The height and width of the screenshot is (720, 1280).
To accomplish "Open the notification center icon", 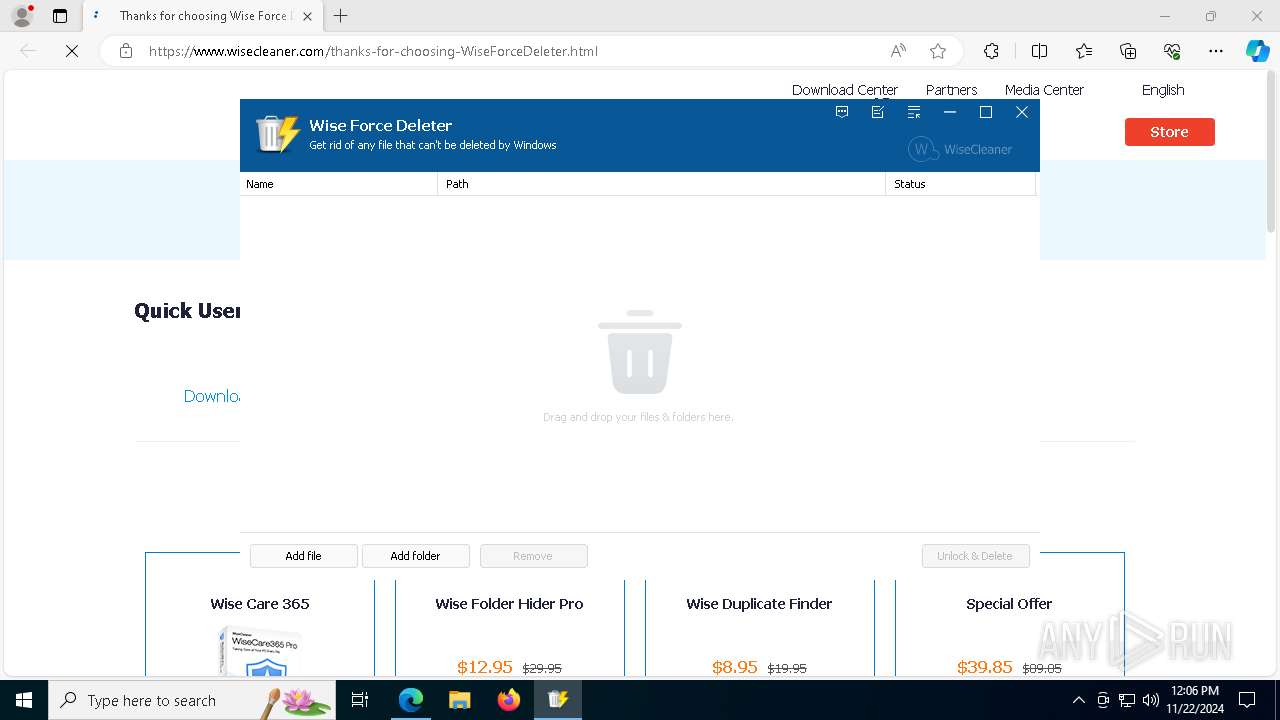I will point(1247,700).
